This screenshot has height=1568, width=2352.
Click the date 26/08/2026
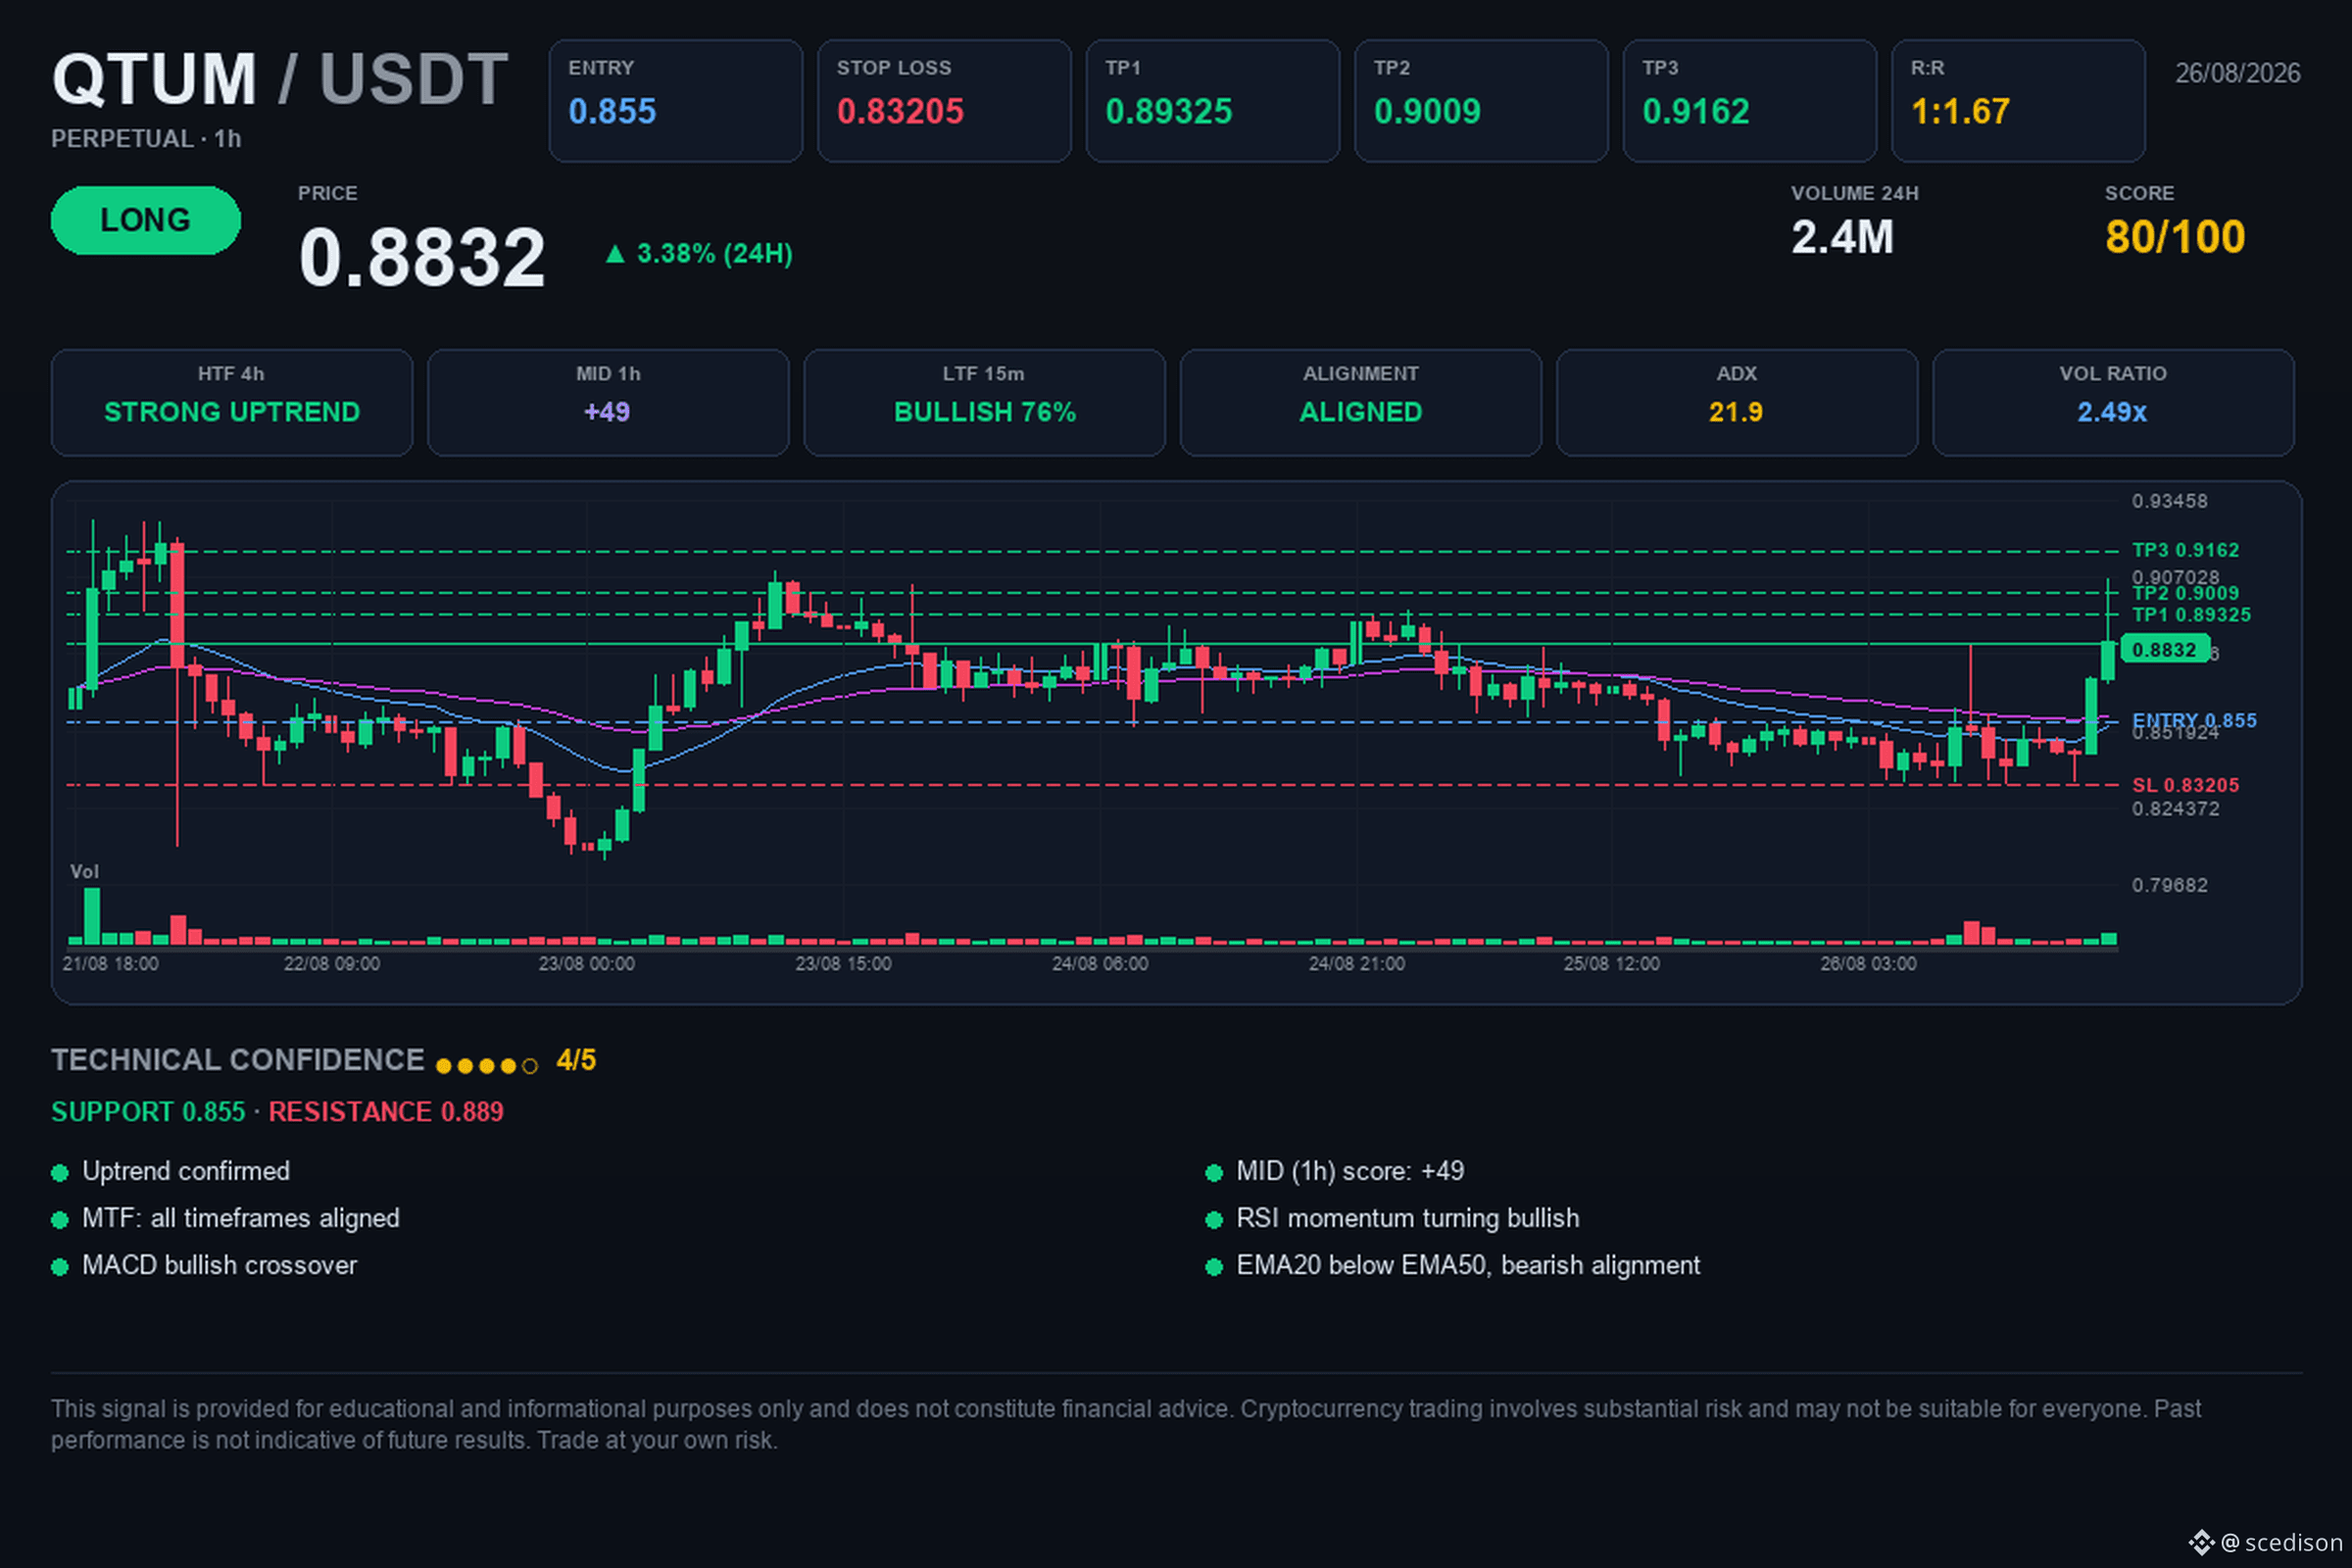tap(2238, 73)
